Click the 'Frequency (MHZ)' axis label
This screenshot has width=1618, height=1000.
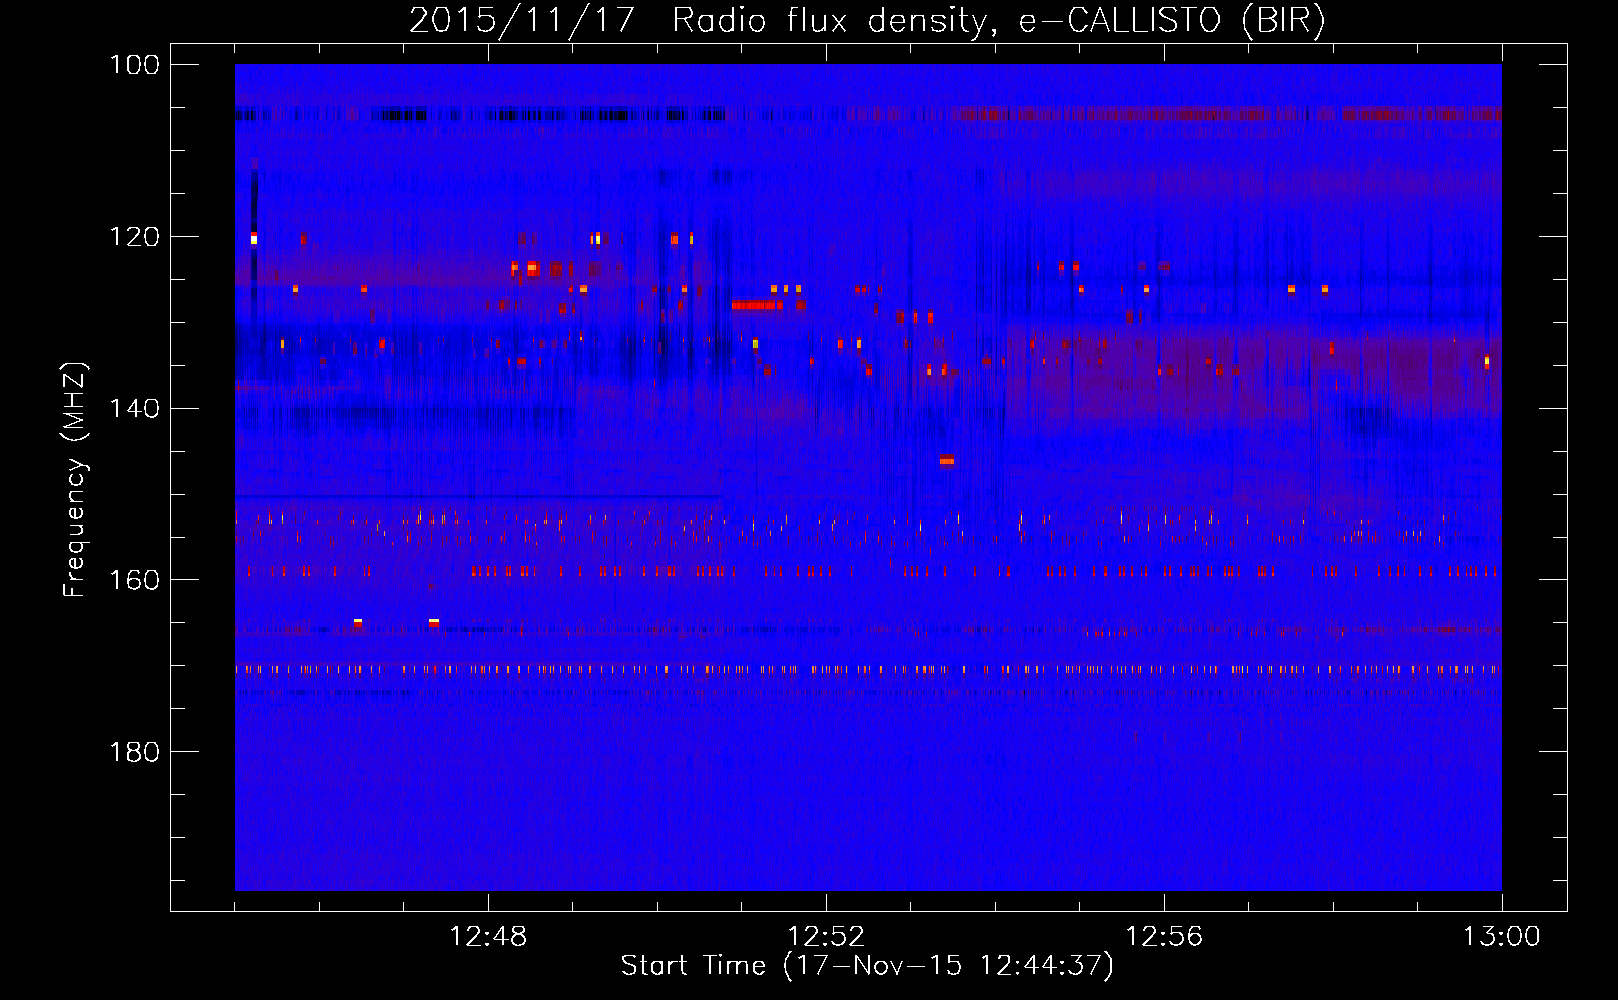75,479
